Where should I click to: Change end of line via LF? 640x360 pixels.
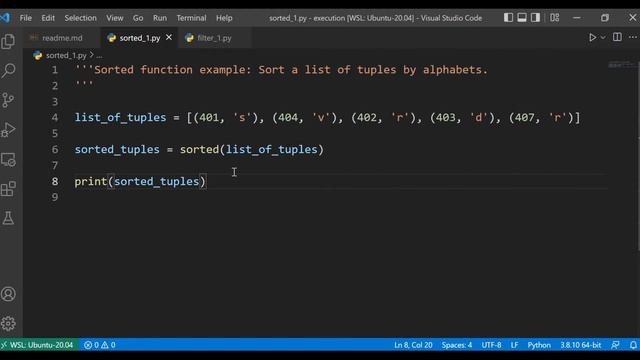coord(514,345)
